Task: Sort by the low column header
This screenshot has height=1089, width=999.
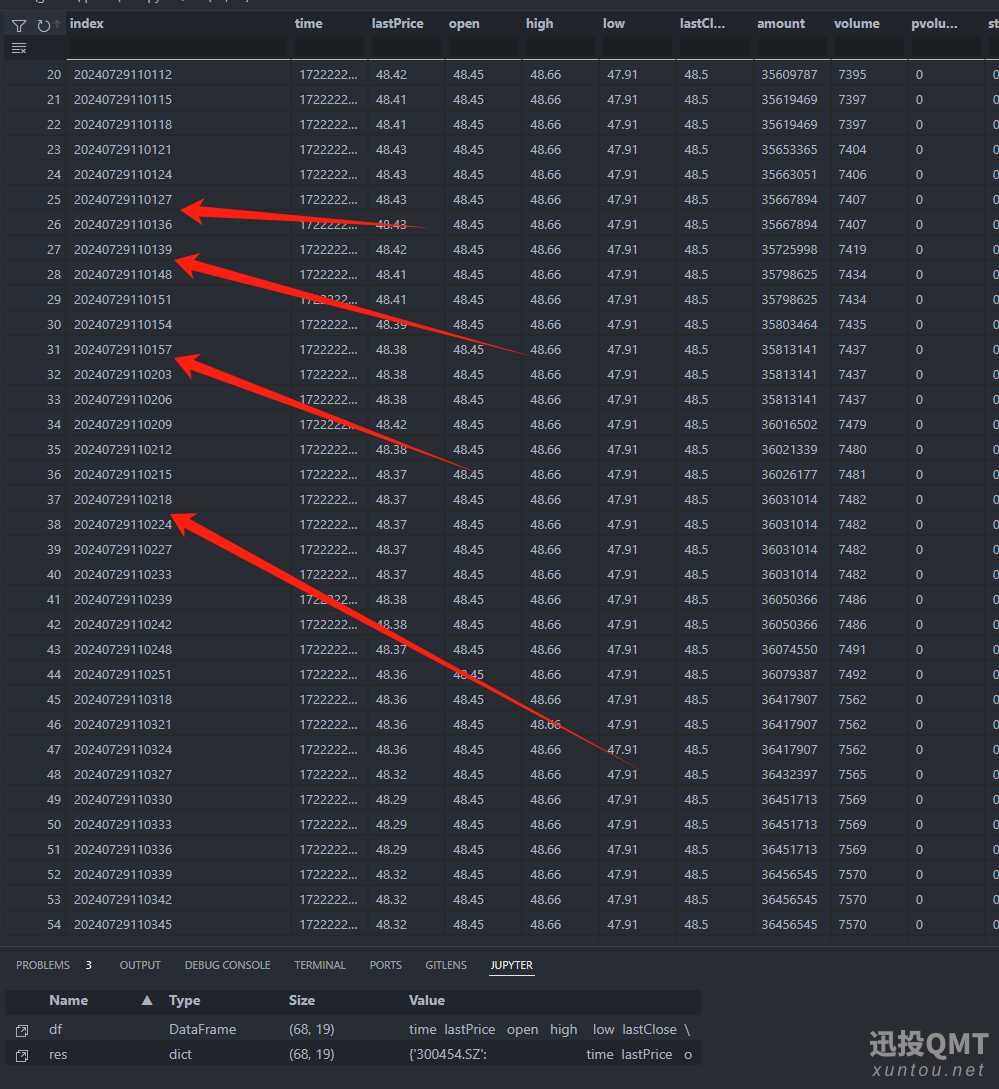Action: click(x=613, y=24)
